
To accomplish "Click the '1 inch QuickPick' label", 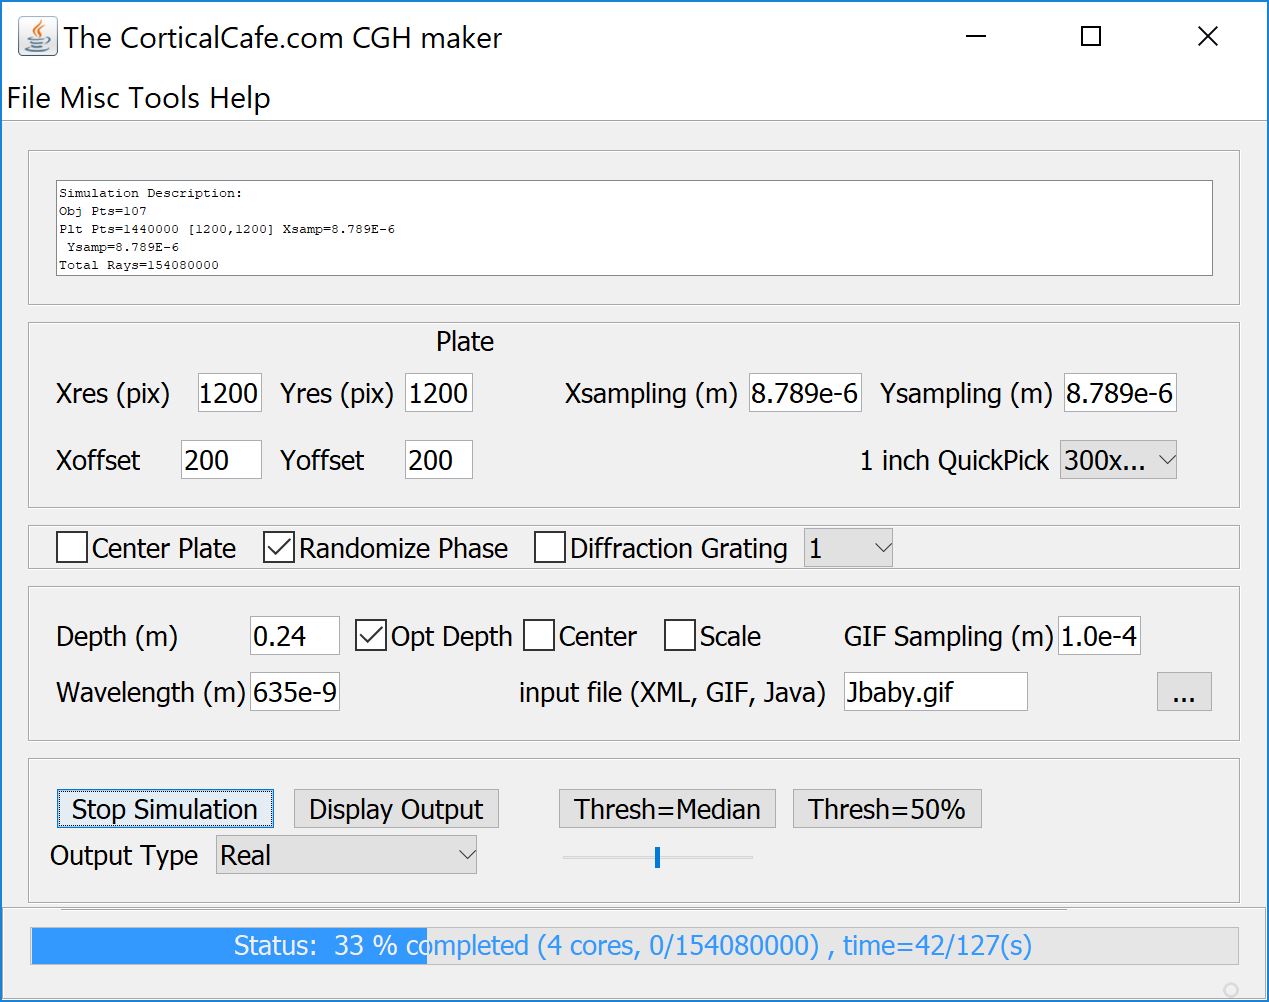I will [954, 460].
